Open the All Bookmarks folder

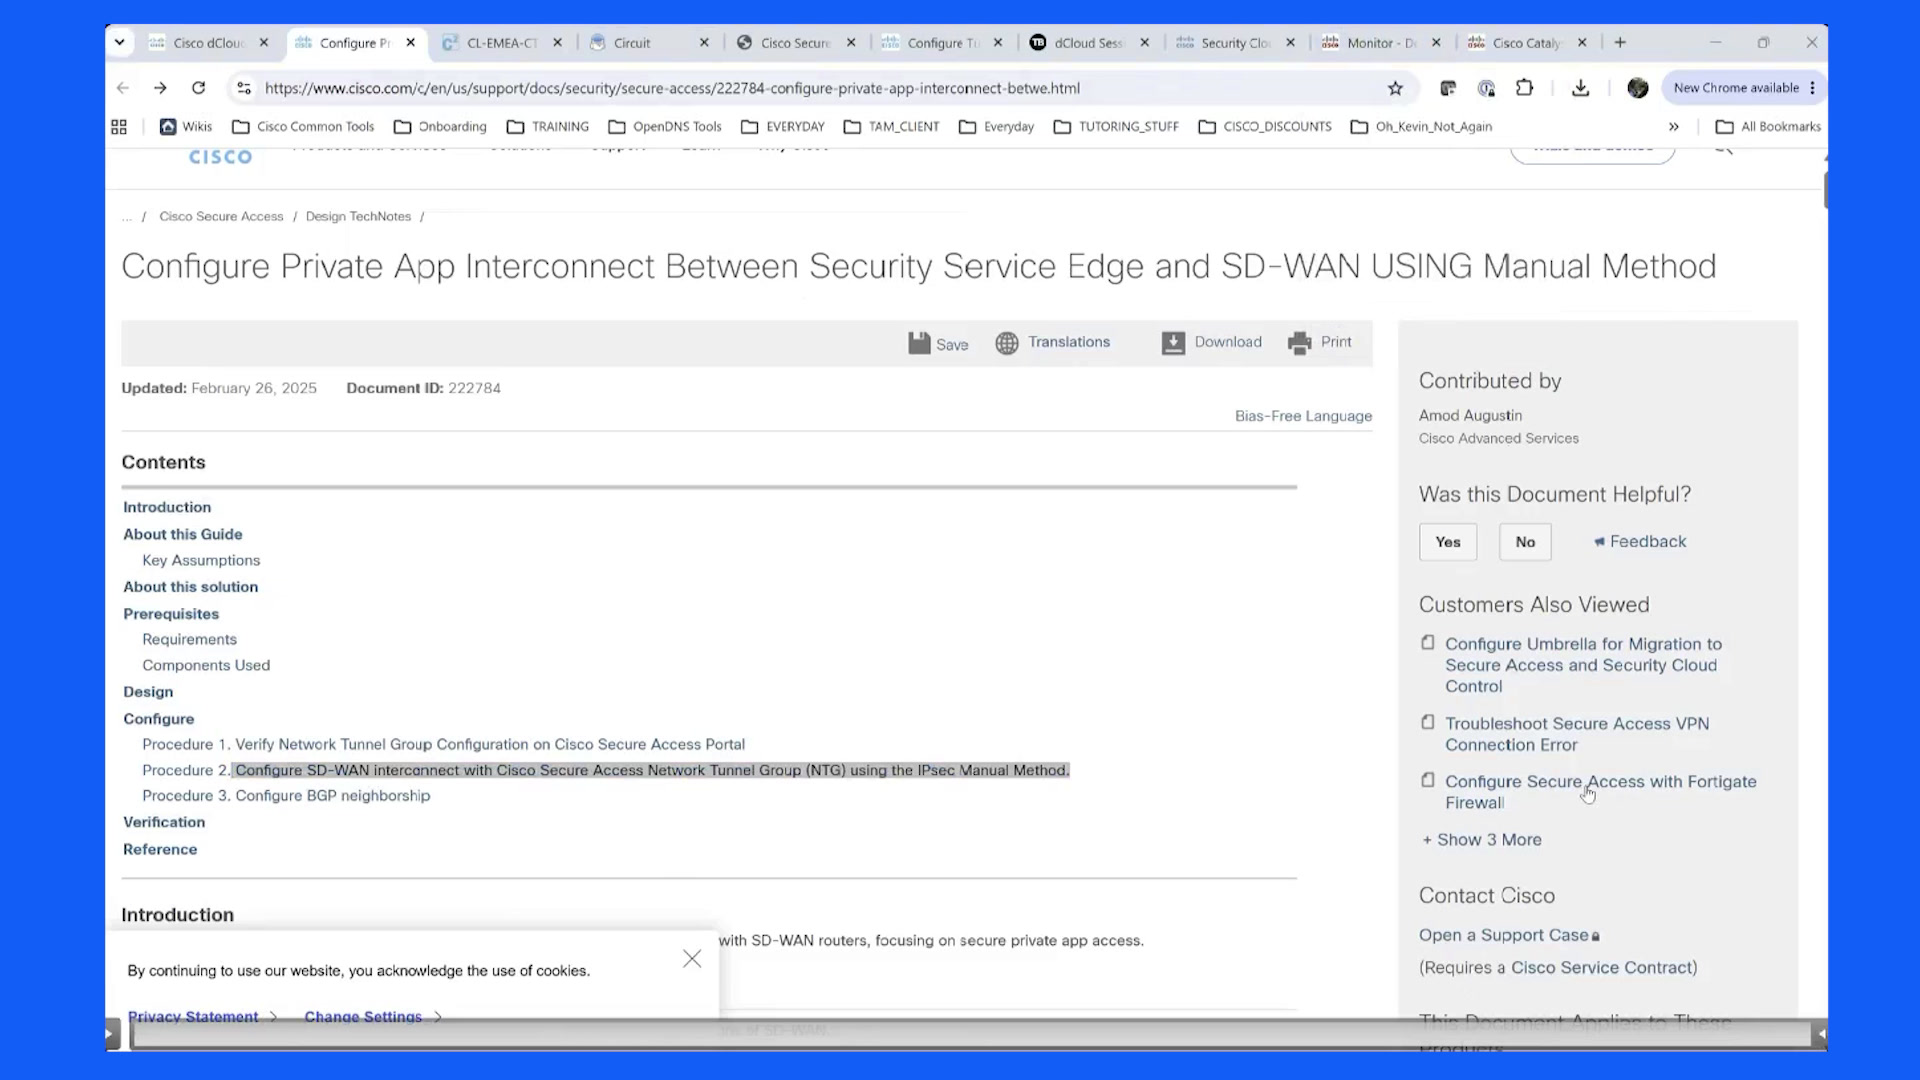[x=1768, y=127]
